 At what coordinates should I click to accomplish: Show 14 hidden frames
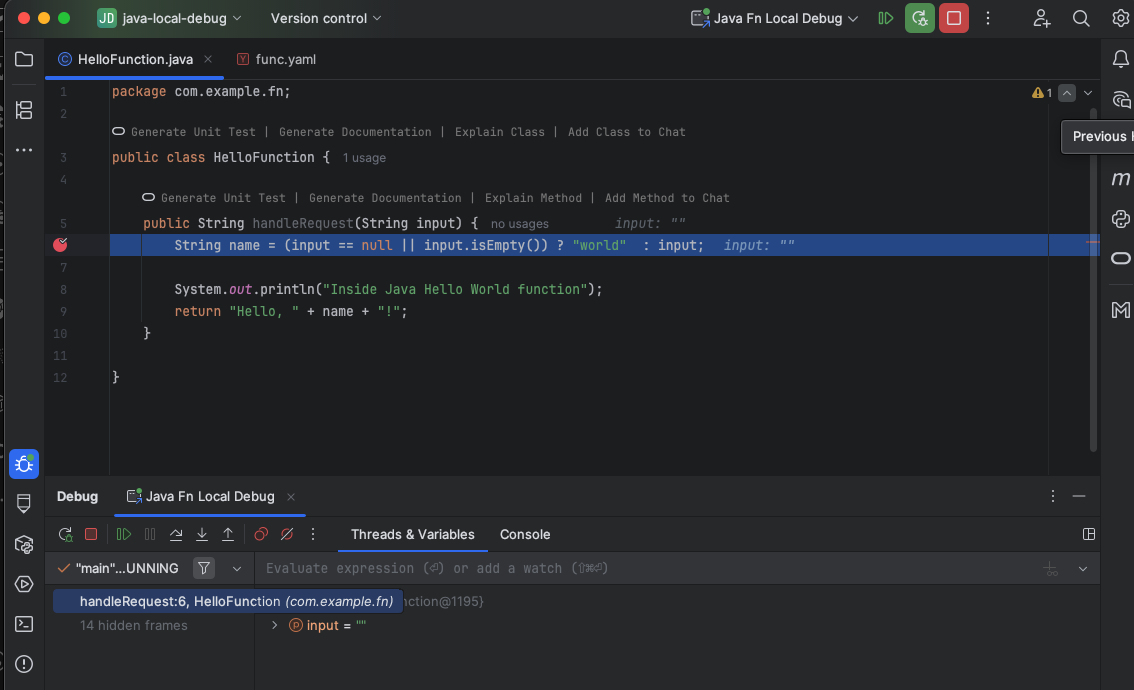coord(133,626)
